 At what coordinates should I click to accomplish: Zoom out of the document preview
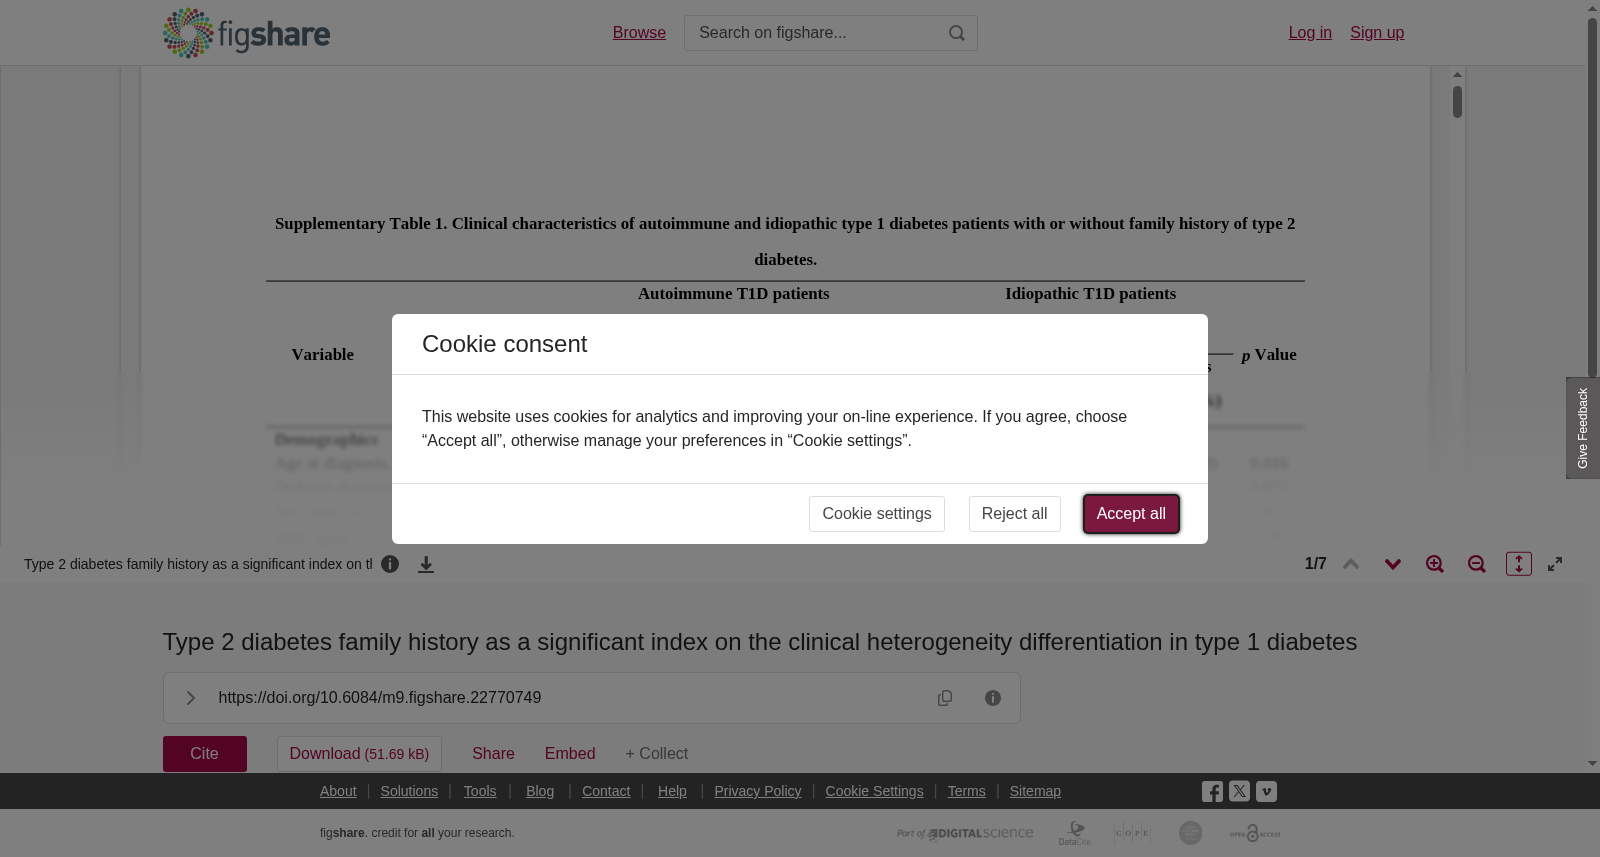pos(1477,564)
